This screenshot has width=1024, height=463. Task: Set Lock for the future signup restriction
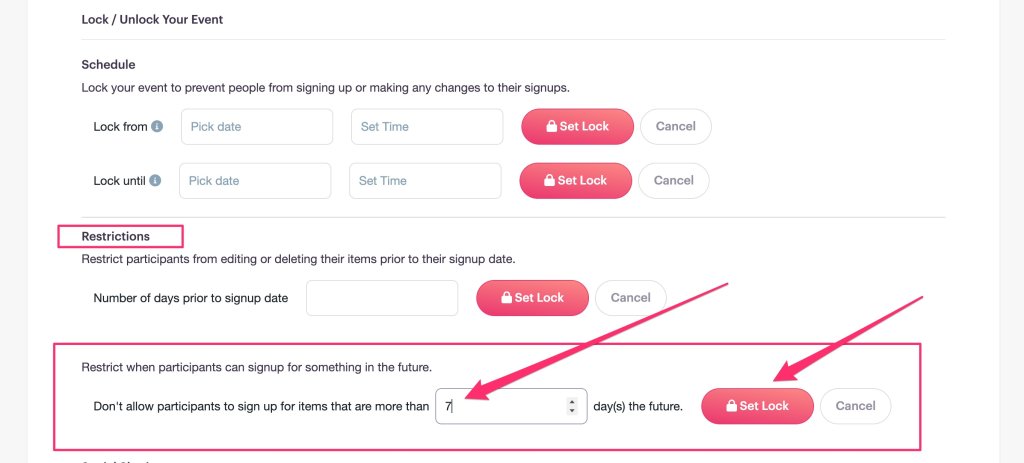[x=757, y=406]
